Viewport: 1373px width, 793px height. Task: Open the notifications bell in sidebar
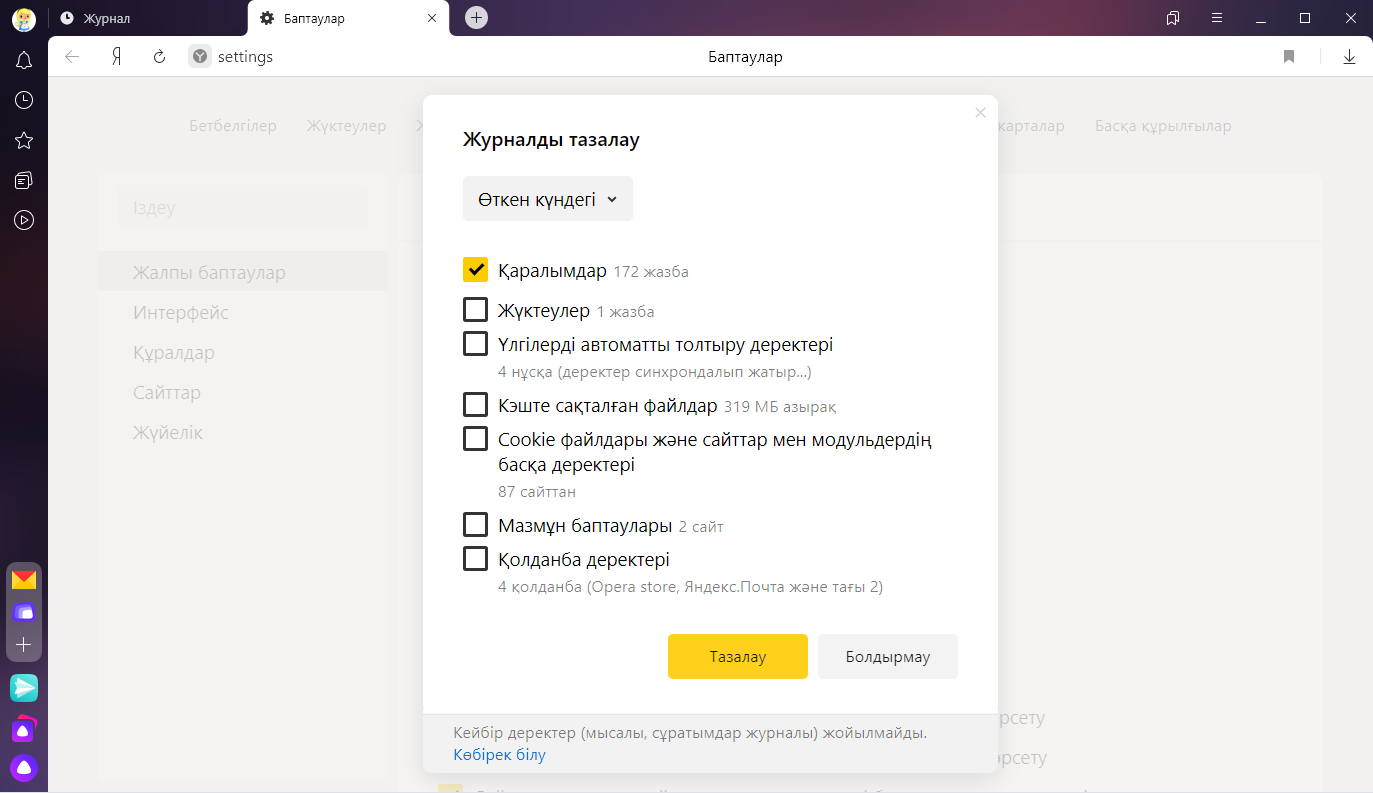(x=24, y=61)
